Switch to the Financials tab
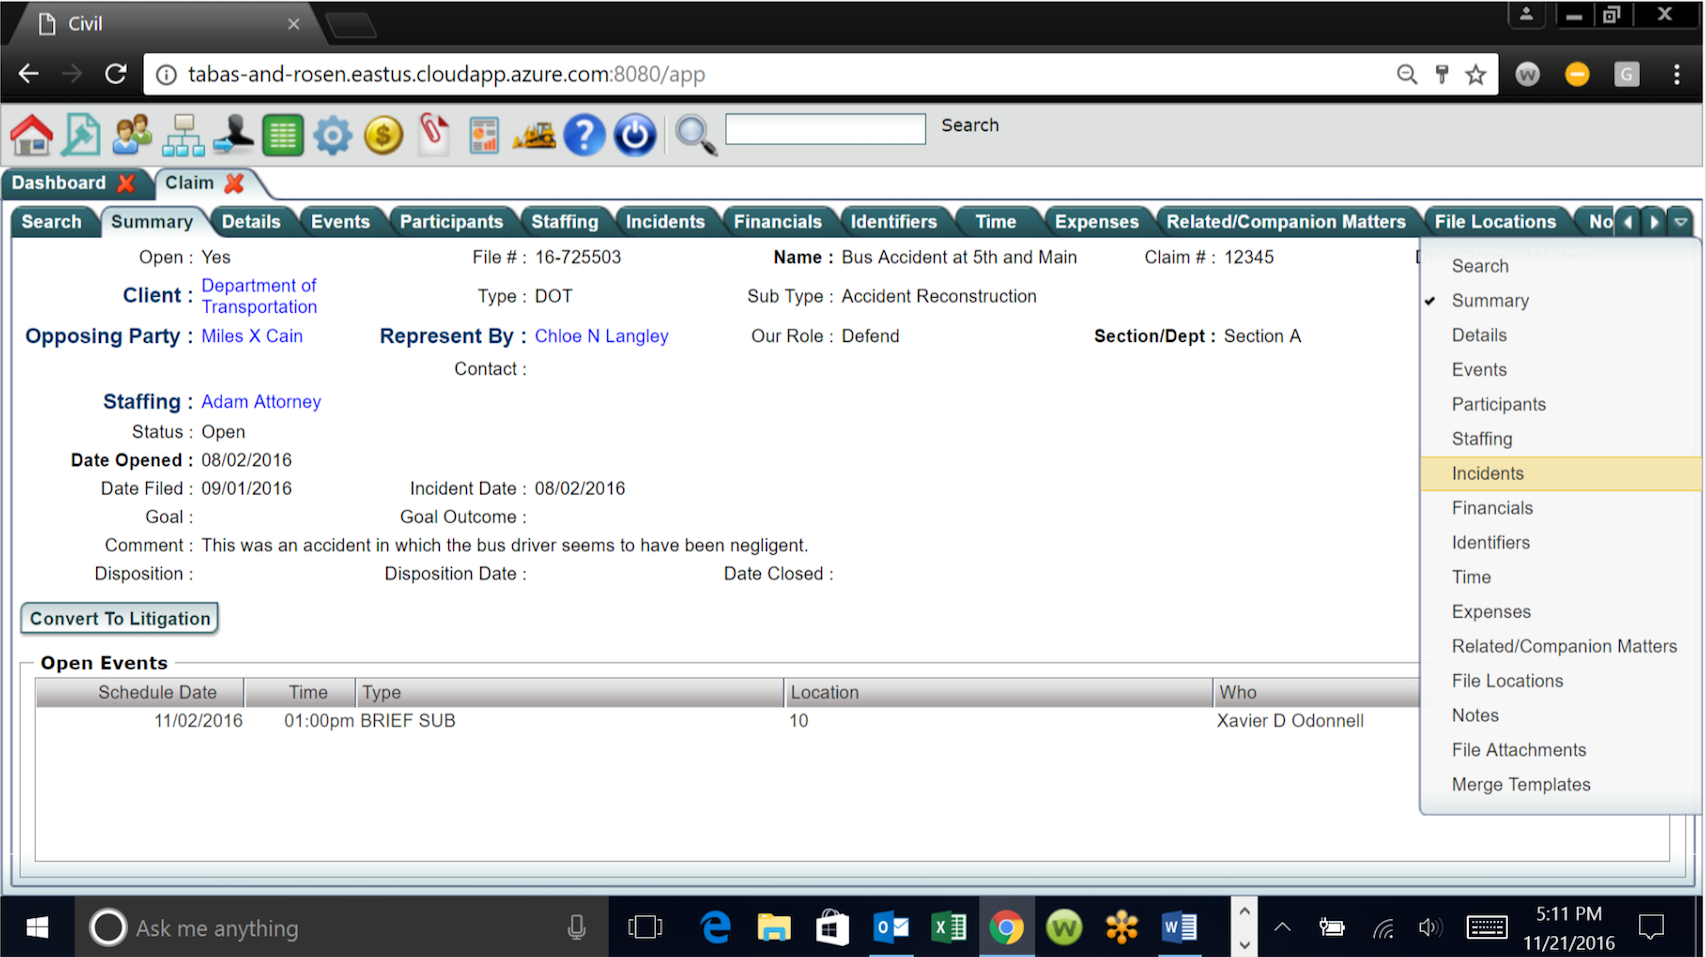This screenshot has height=957, width=1706. point(779,221)
